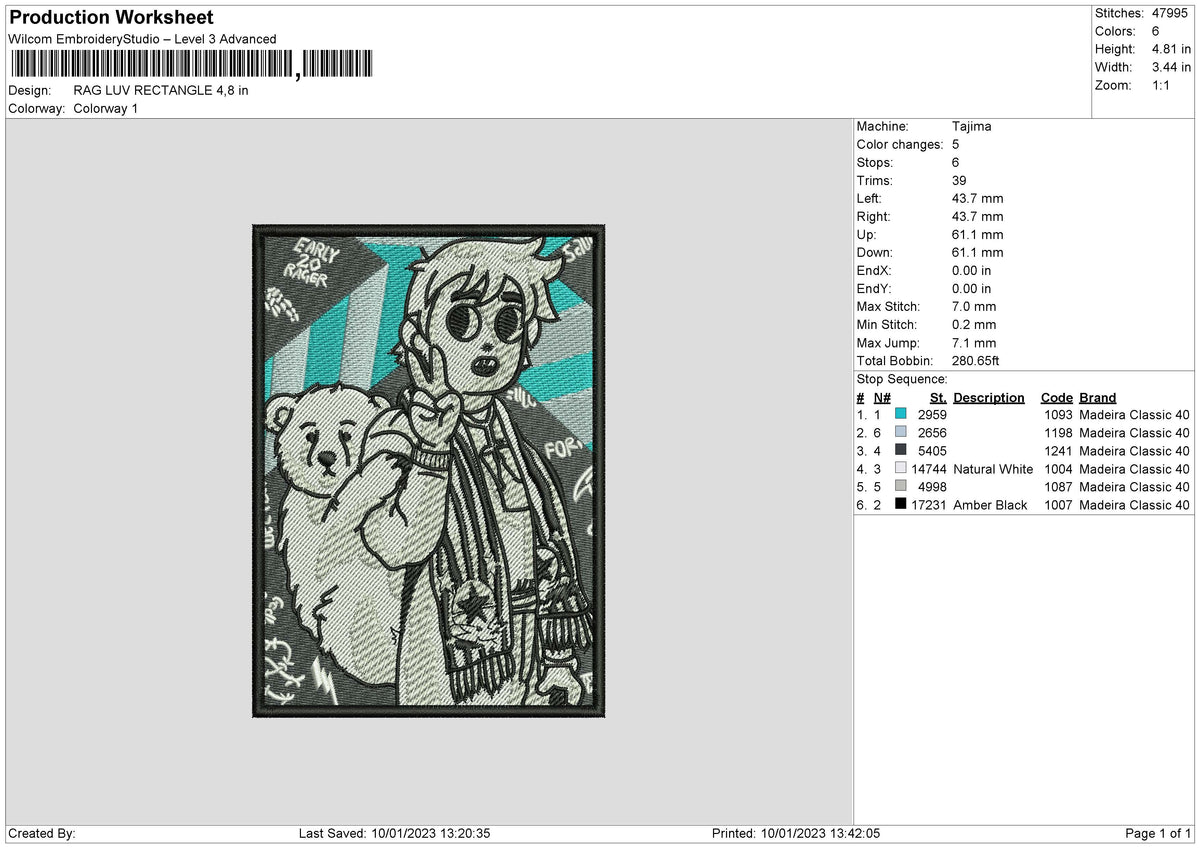Click thread code 1241
Screen dimensions: 1200x848
pos(1056,450)
